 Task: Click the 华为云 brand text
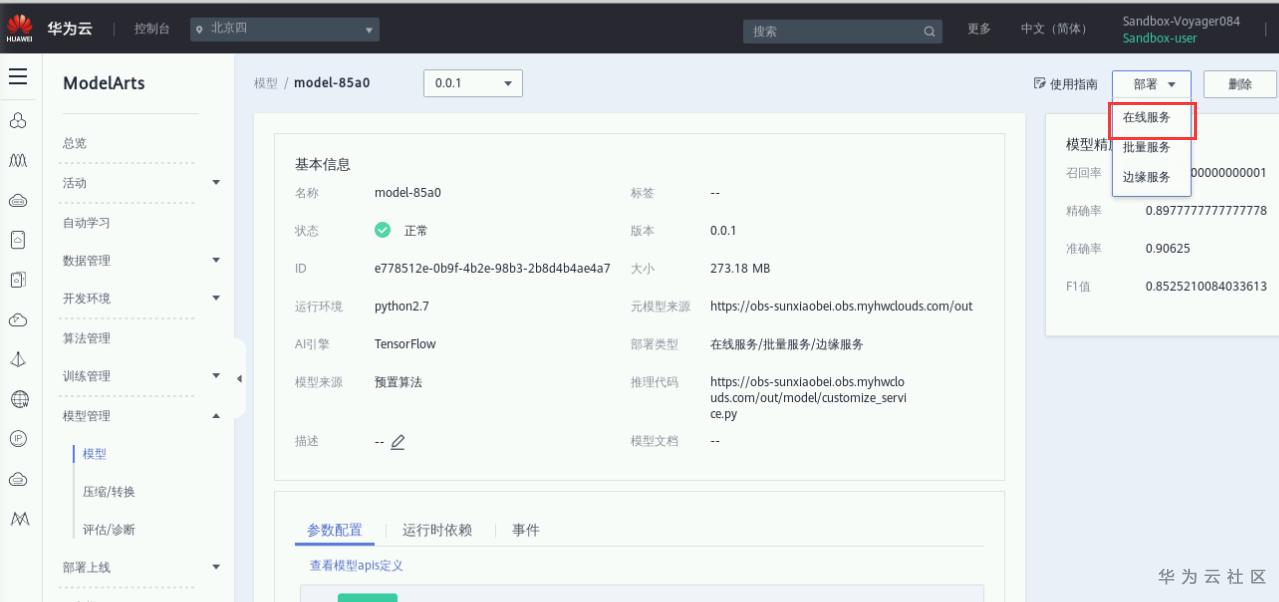point(70,28)
